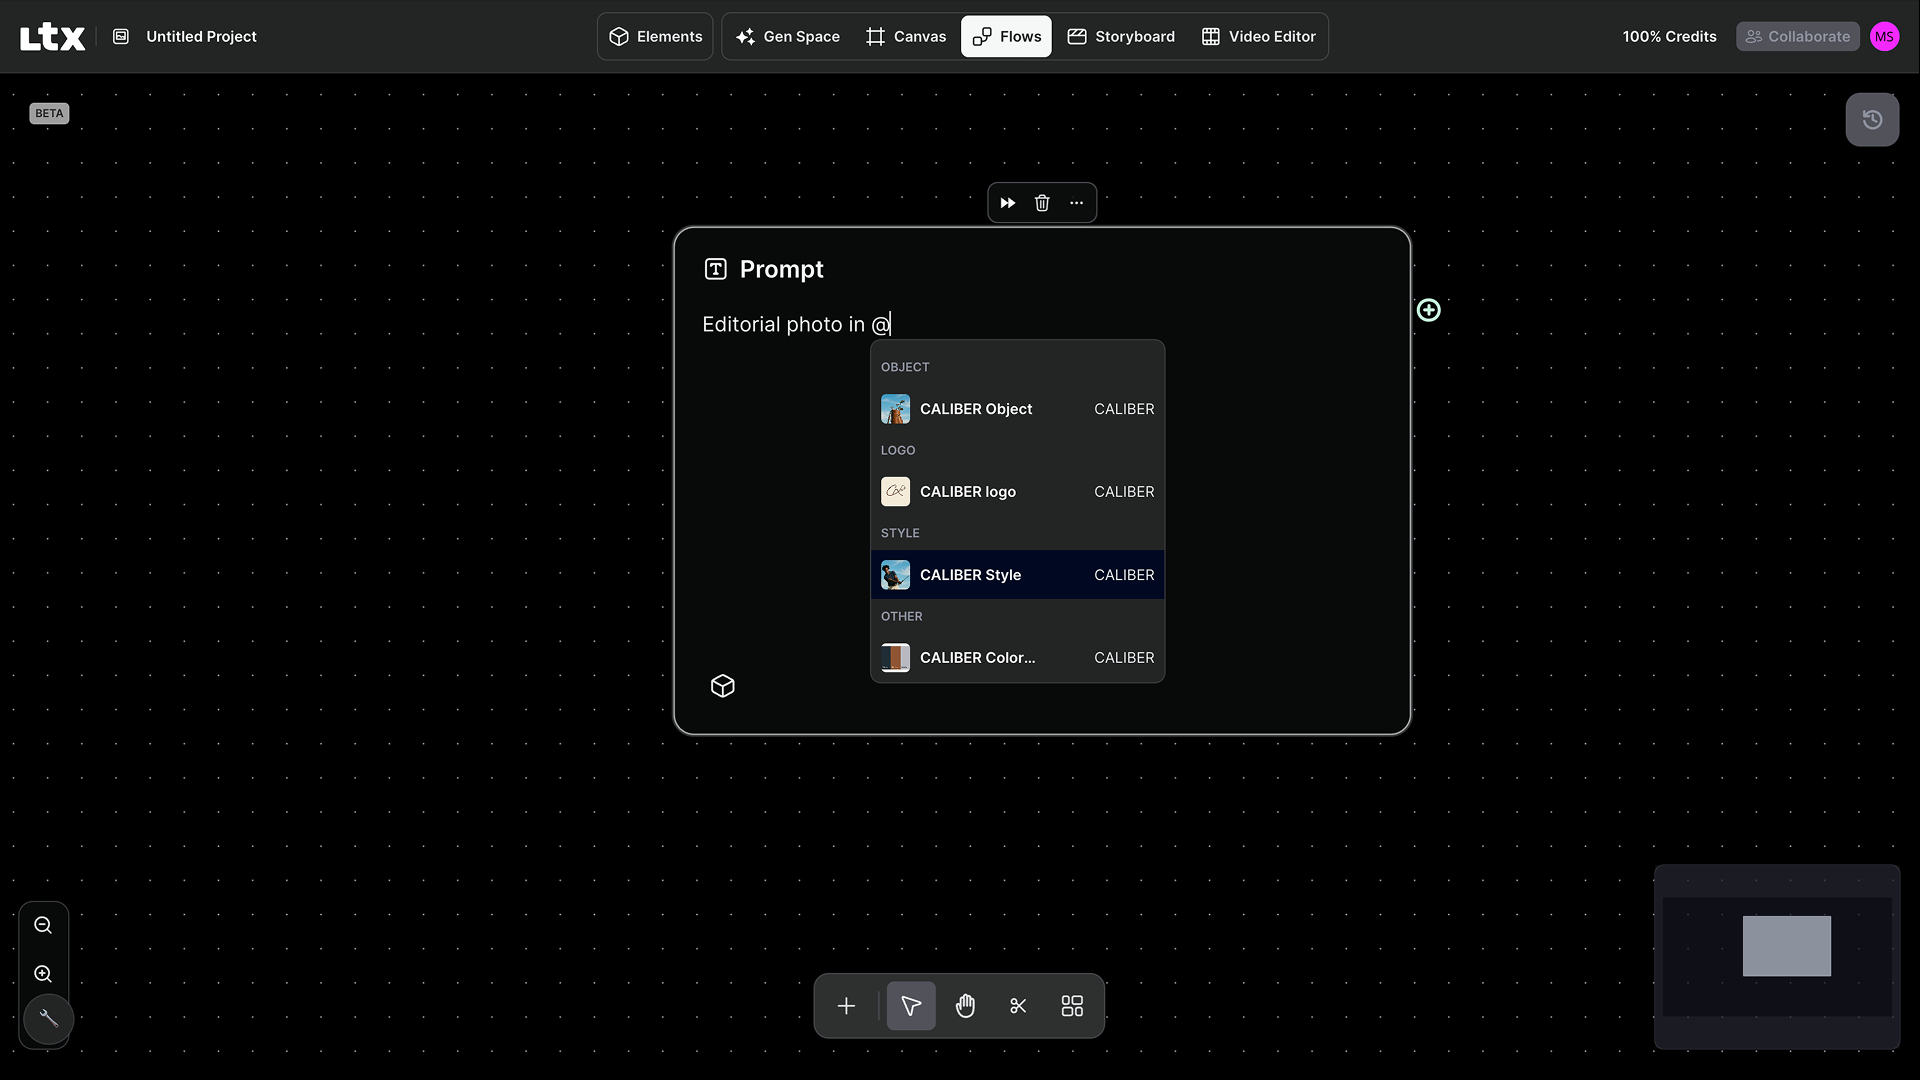Screen dimensions: 1920x1080
Task: Click the grid arrange tool
Action: [1072, 1006]
